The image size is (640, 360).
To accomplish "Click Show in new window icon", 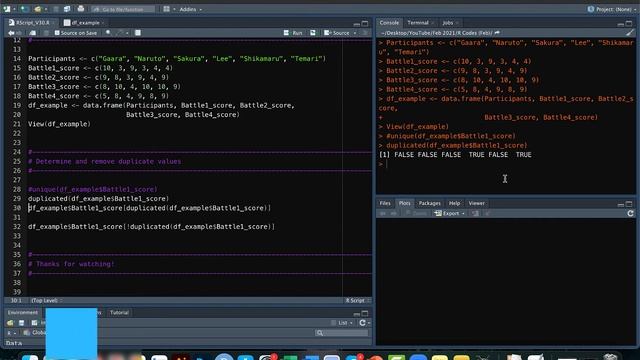I will click(x=33, y=33).
